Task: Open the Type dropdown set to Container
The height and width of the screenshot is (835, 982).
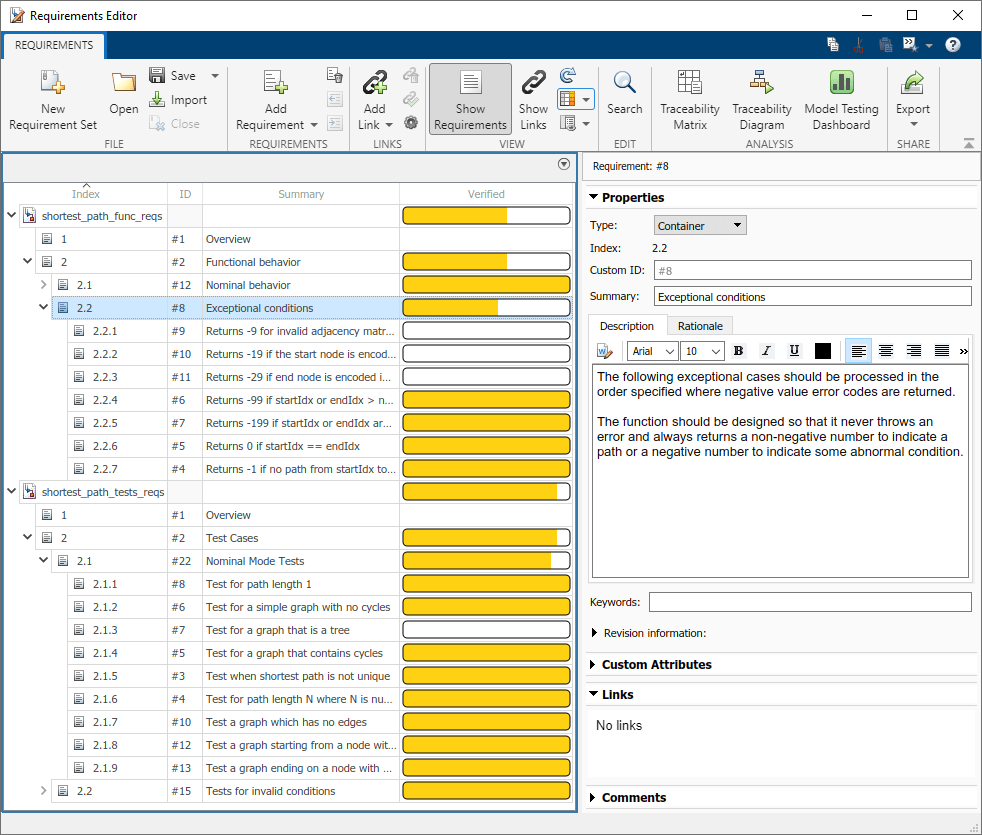Action: pyautogui.click(x=700, y=226)
